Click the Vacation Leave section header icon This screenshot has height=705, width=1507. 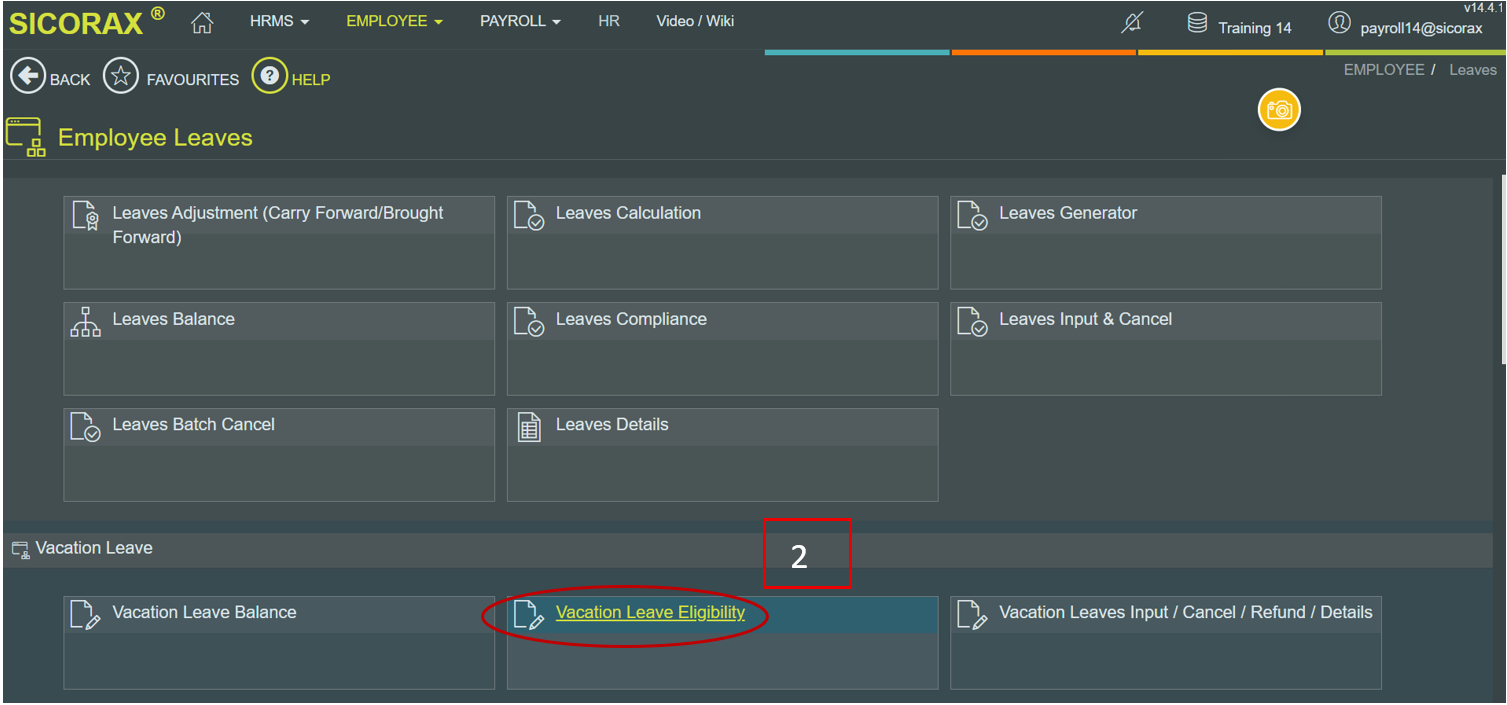[20, 549]
